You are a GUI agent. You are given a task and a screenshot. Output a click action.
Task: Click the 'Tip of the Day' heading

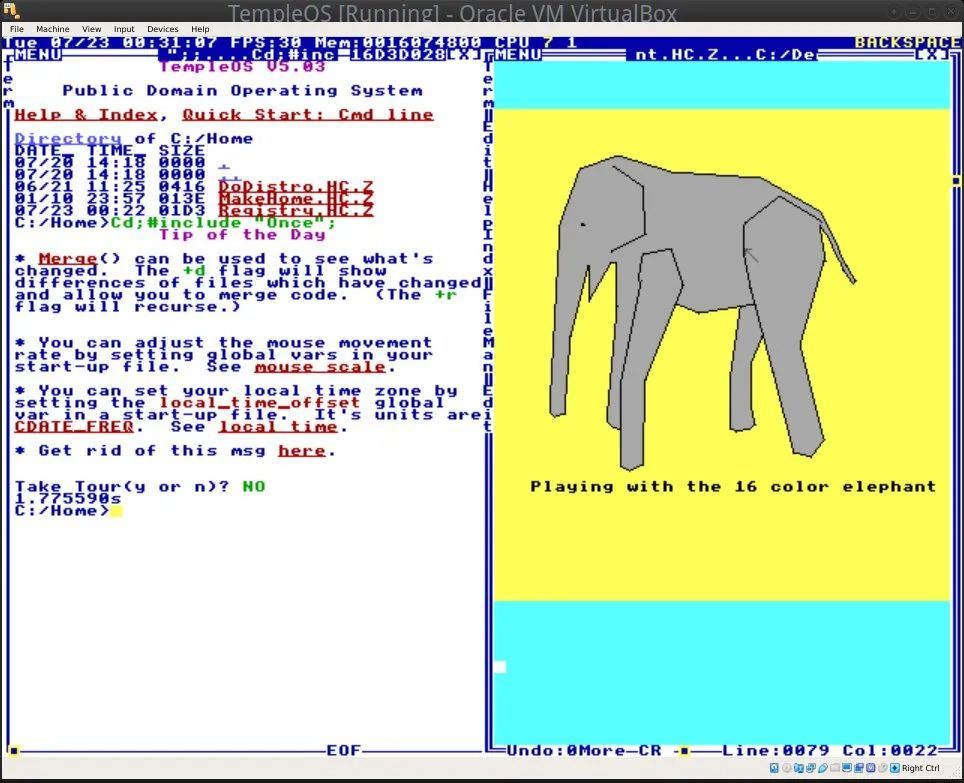242,235
